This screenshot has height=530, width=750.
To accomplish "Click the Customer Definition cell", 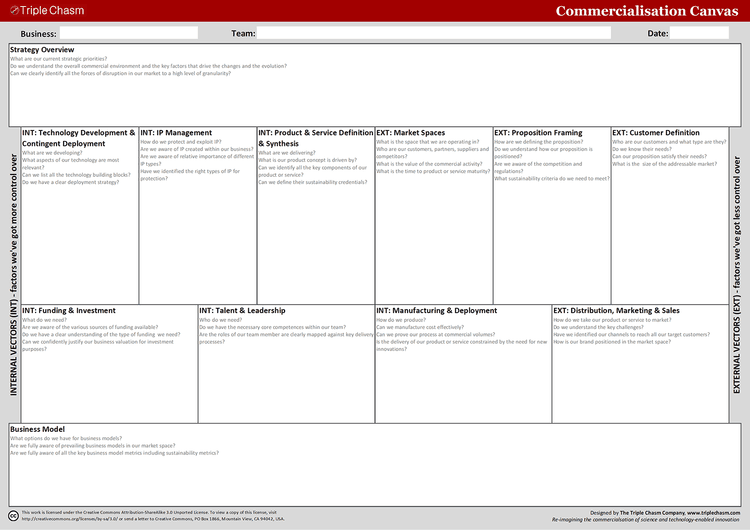I will (x=670, y=240).
